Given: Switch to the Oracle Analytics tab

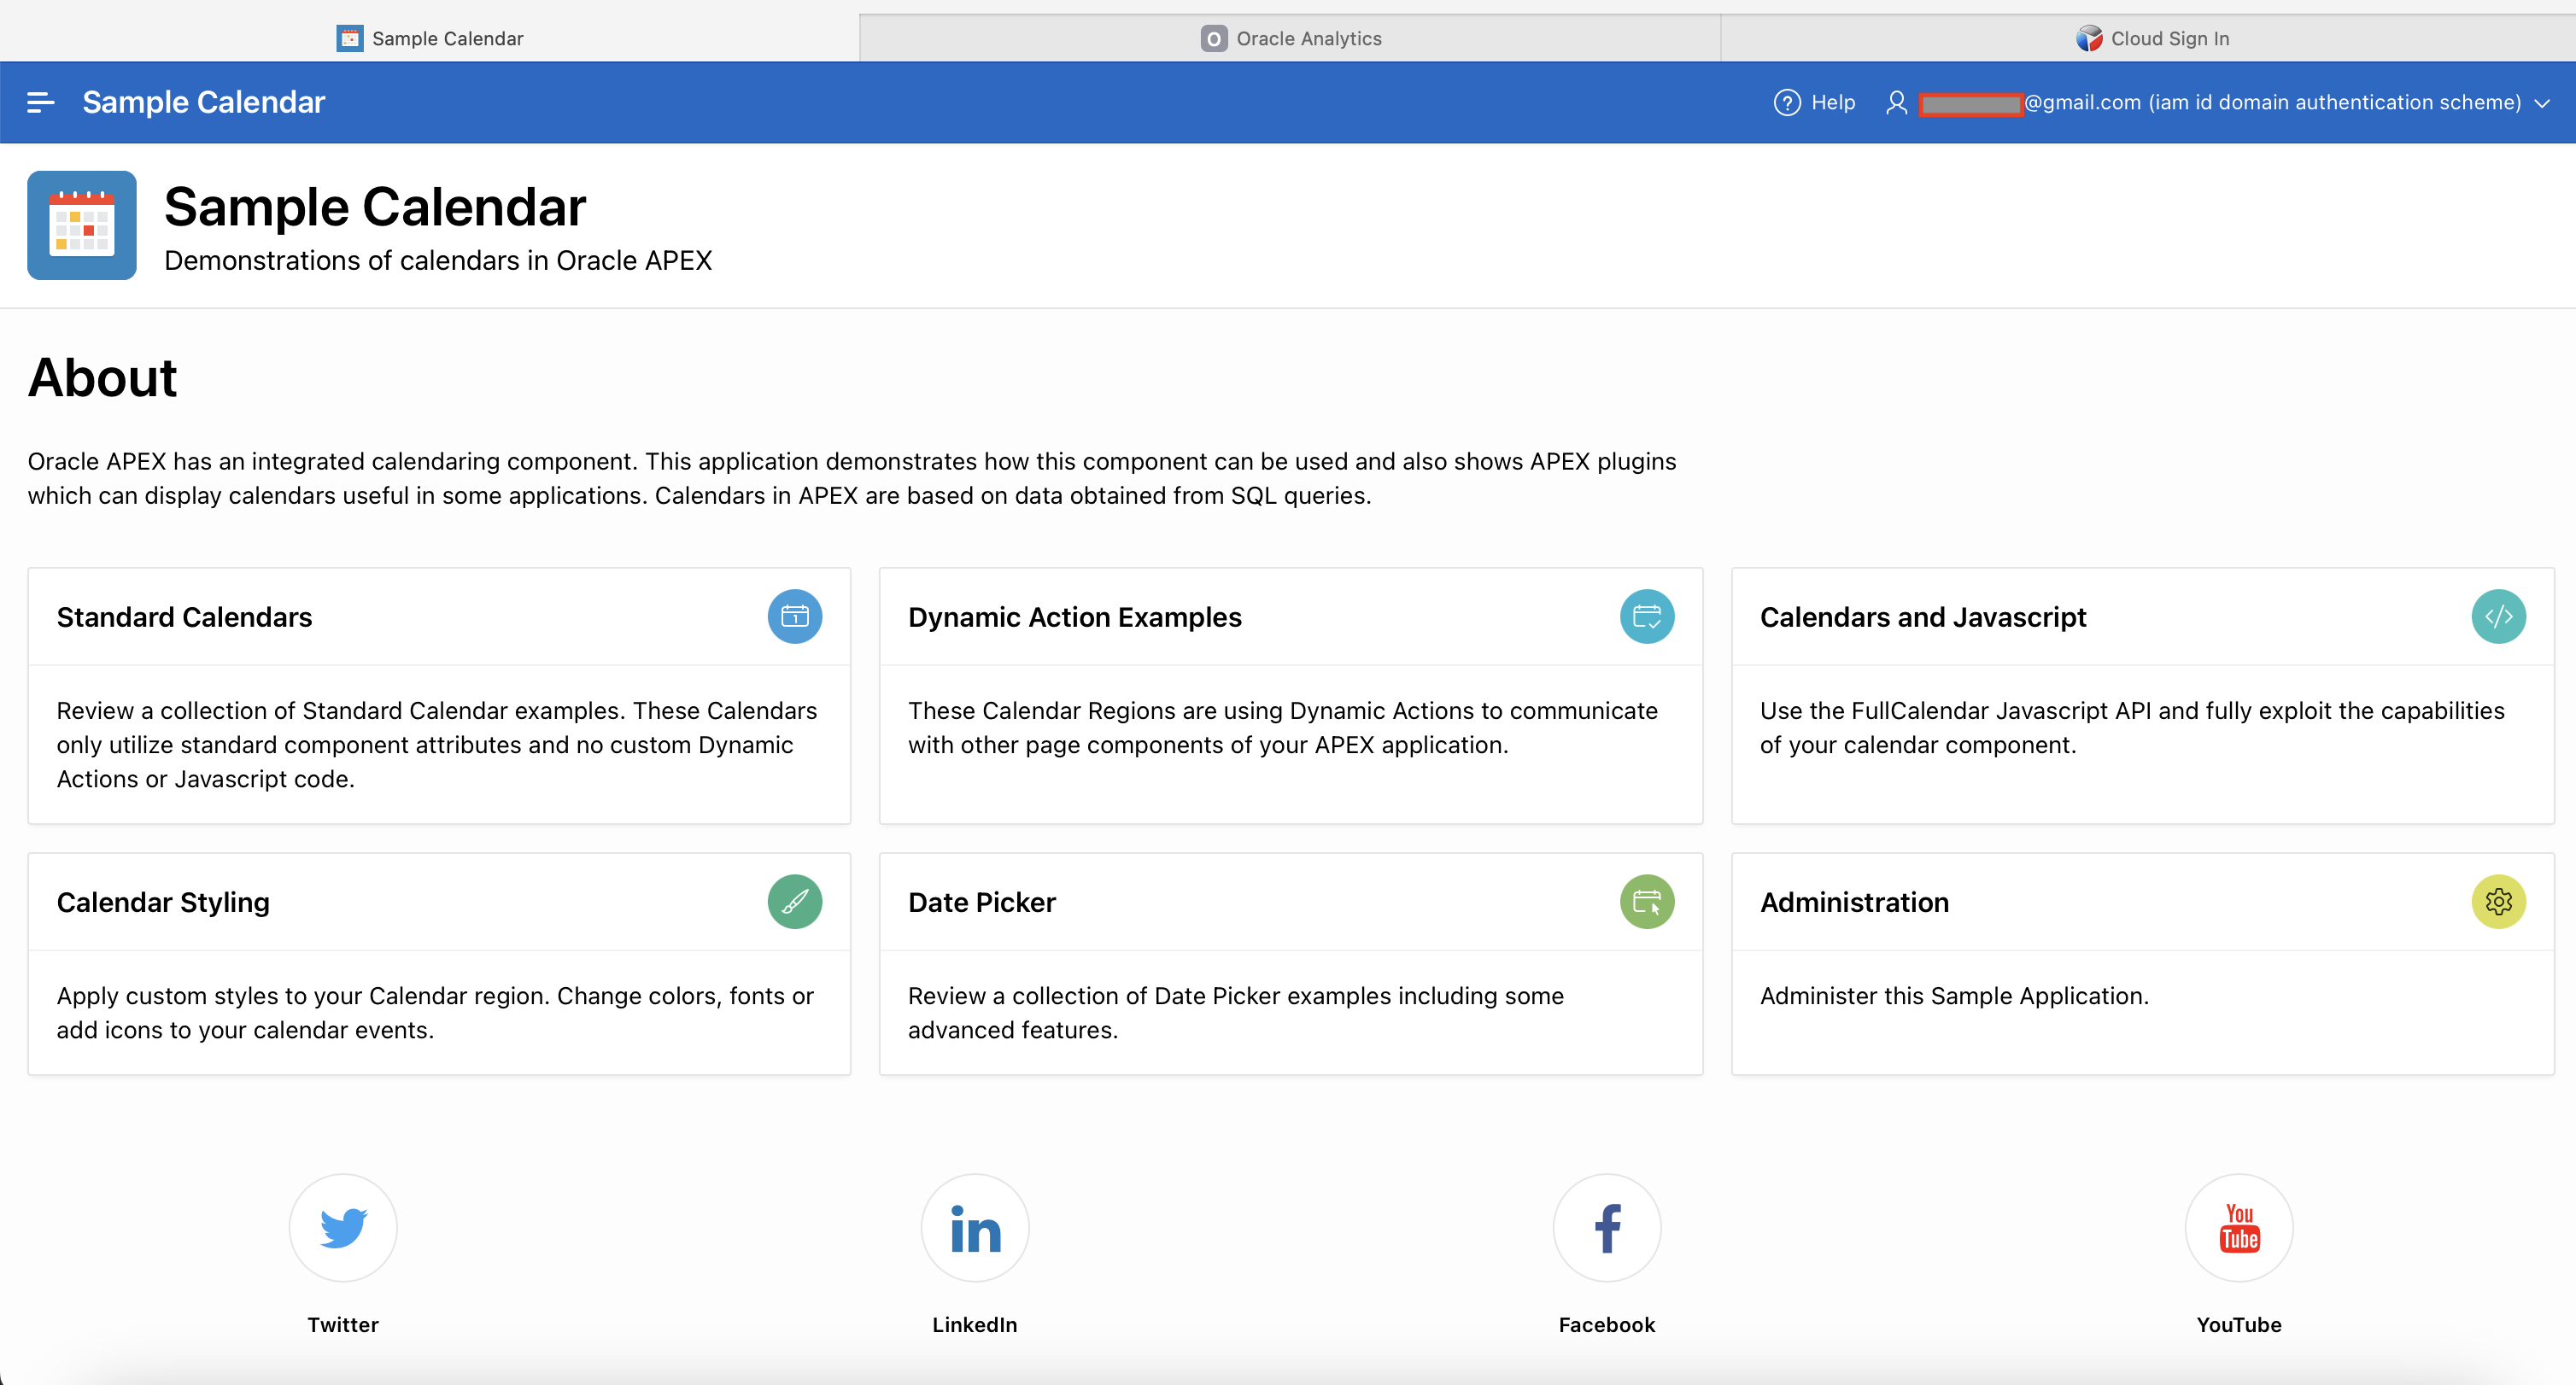Looking at the screenshot, I should click(x=1290, y=38).
